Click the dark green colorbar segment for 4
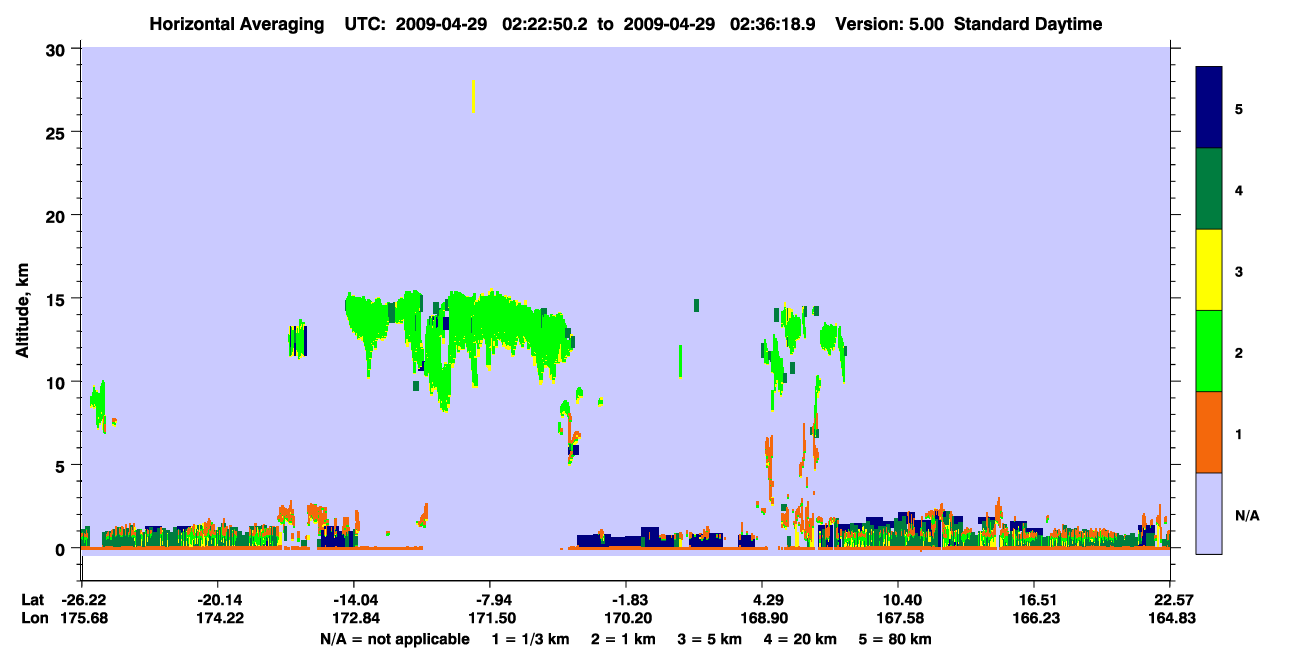 pos(1209,189)
